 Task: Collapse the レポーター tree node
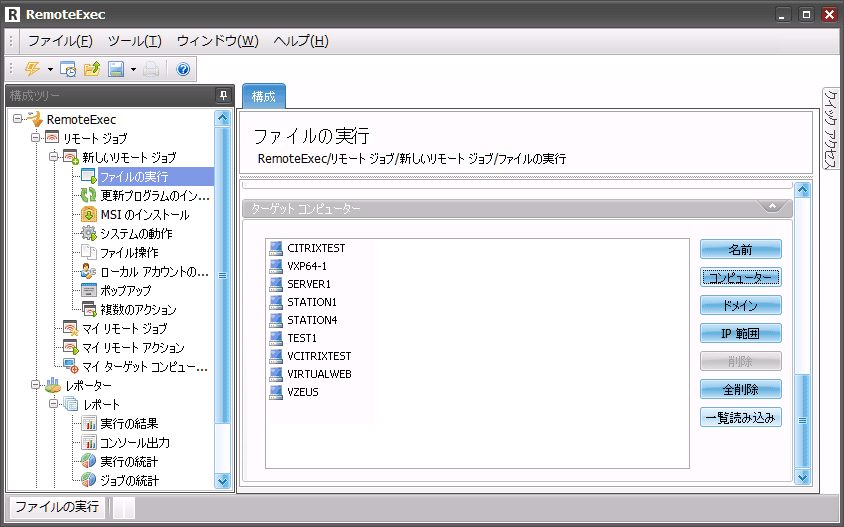[36, 385]
